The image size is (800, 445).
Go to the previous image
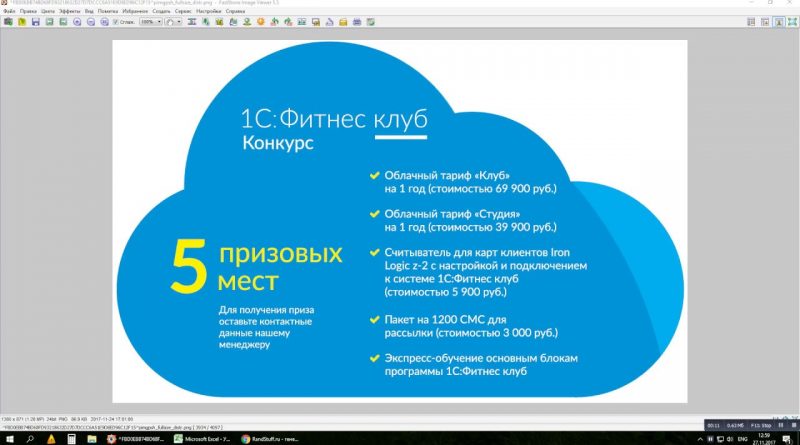pos(49,22)
